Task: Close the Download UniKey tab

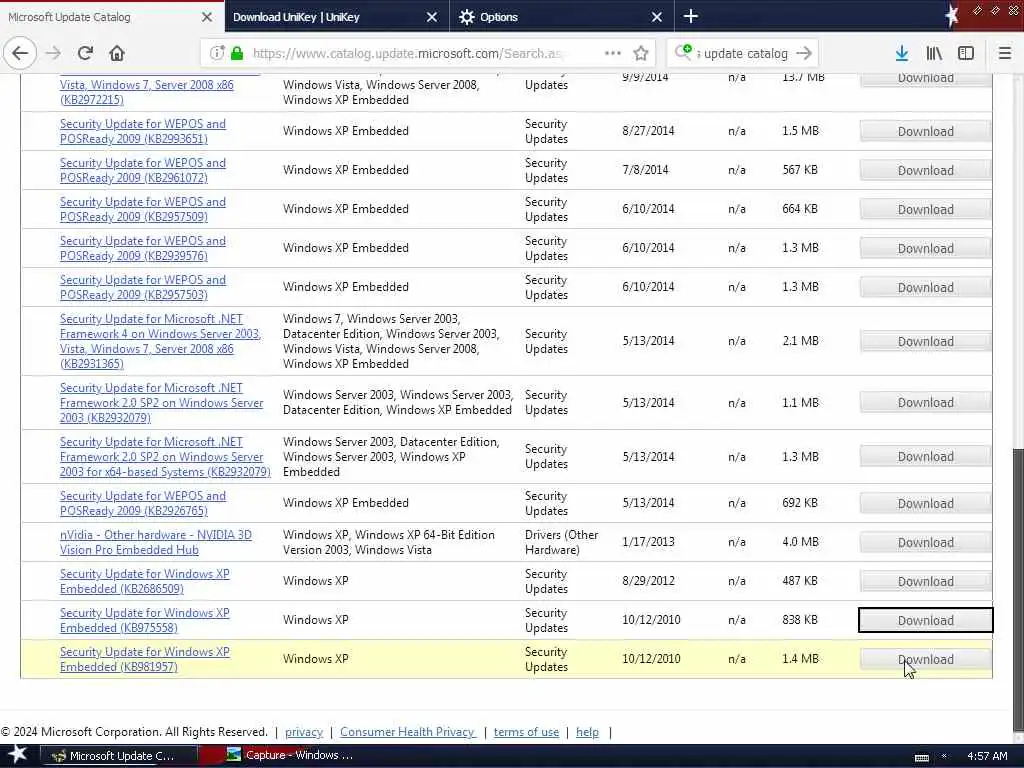Action: click(x=432, y=17)
